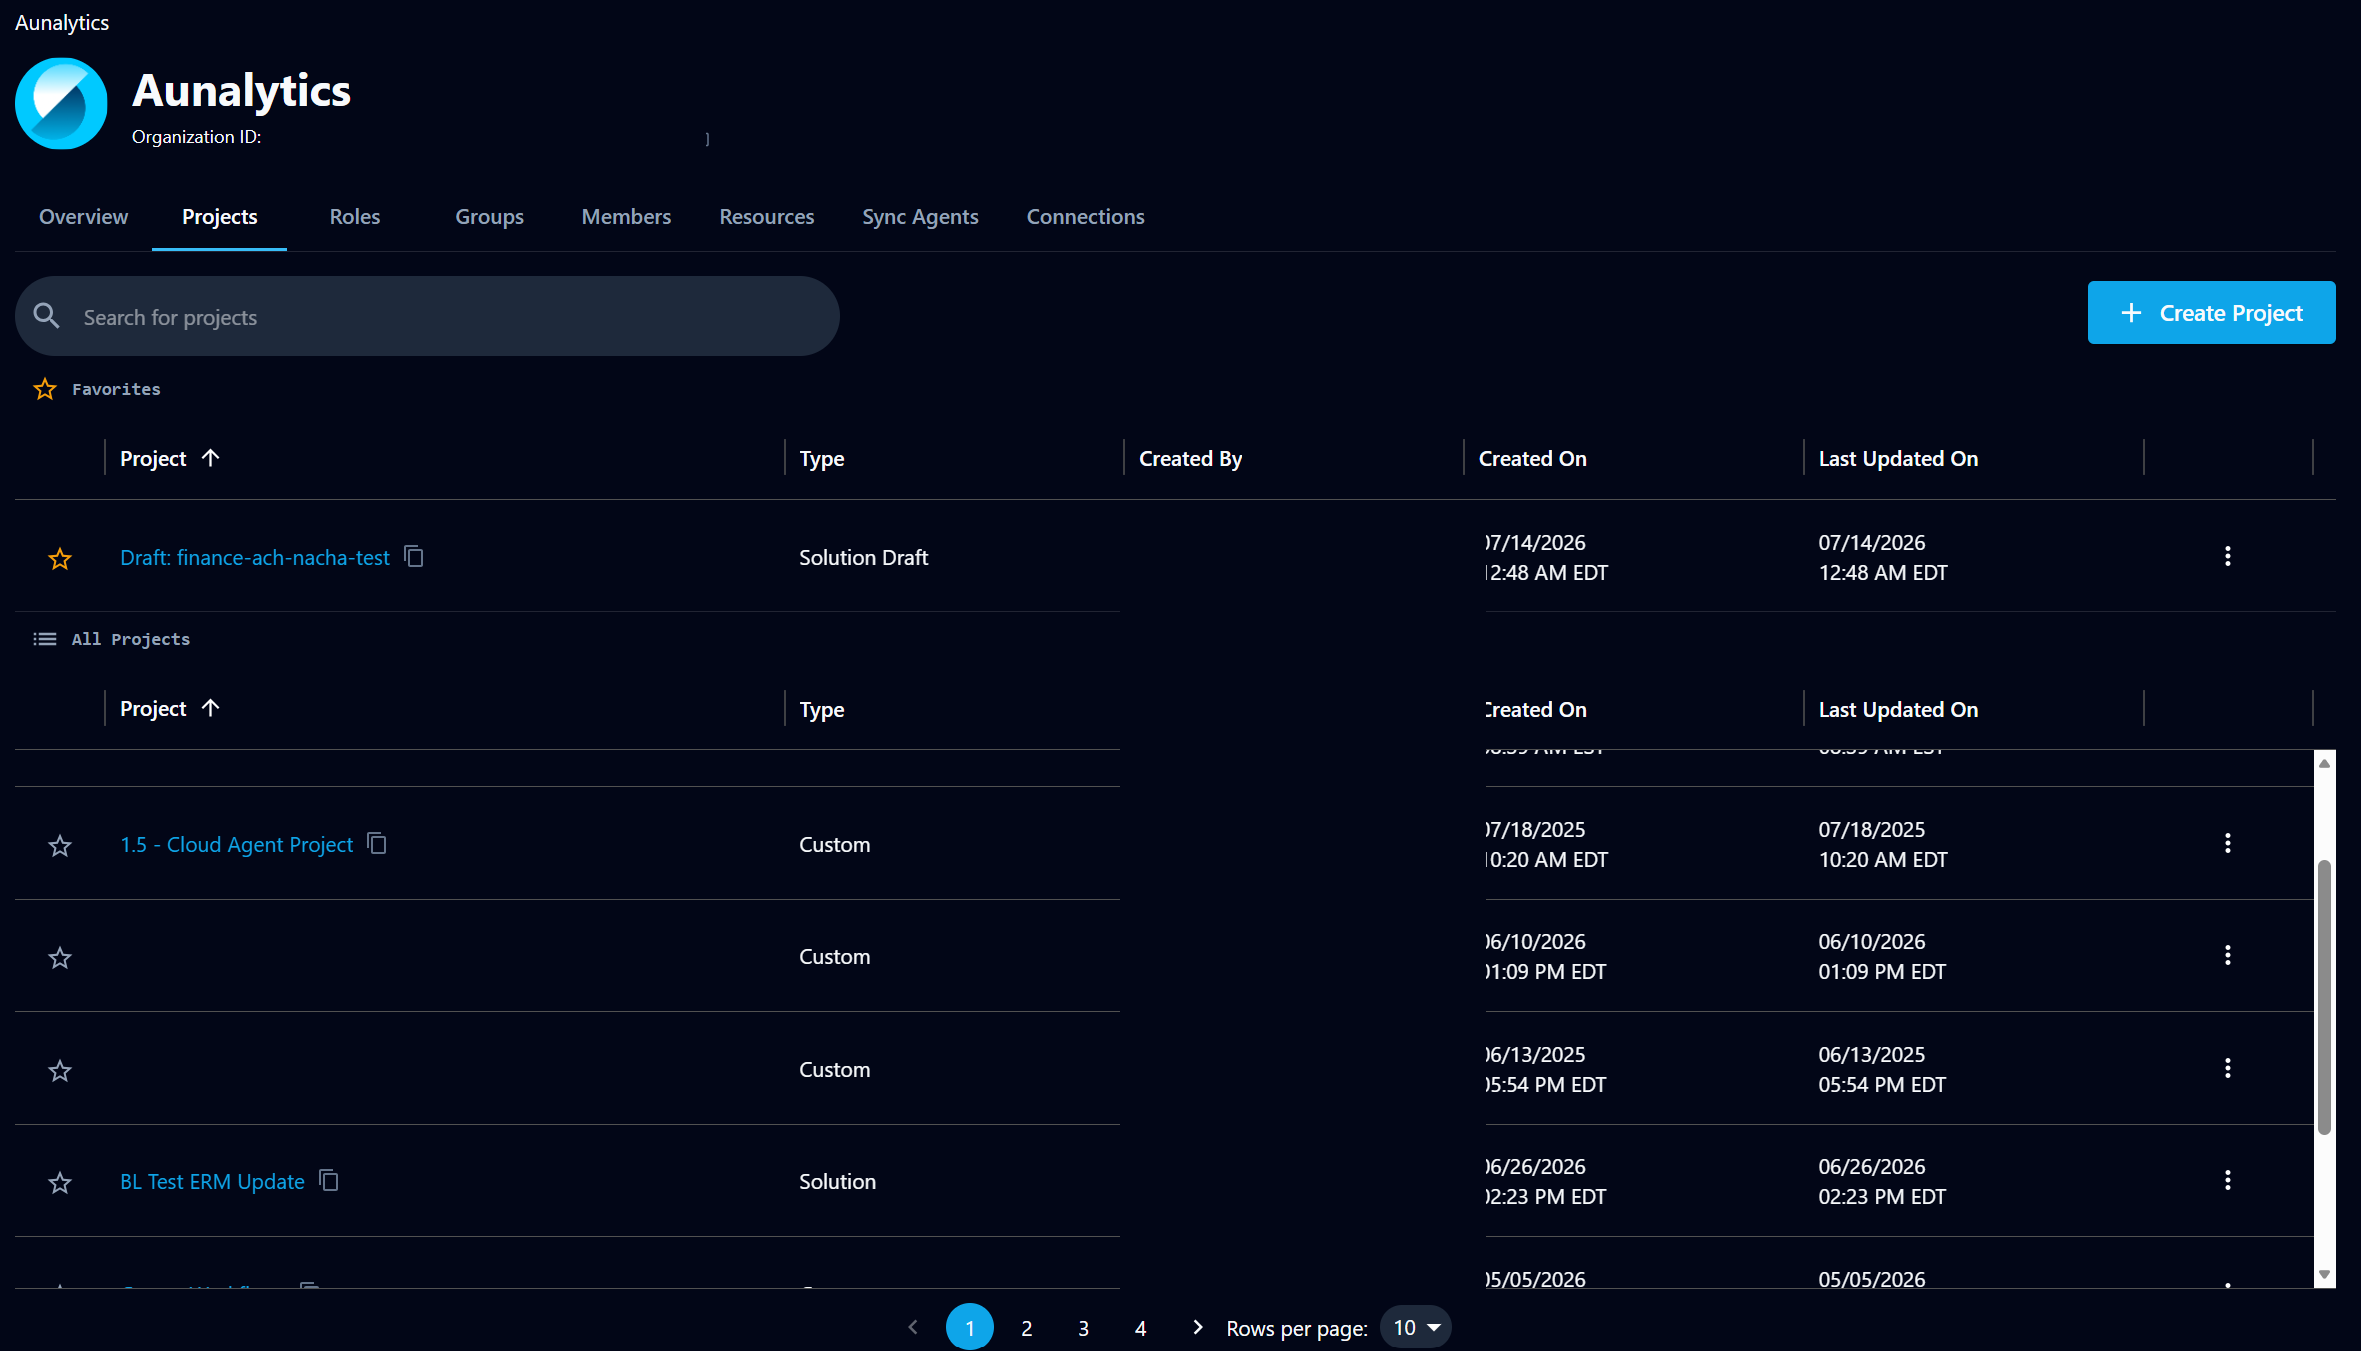Favorite the 1.5 - Cloud Agent Project
Viewport: 2361px width, 1351px height.
(60, 845)
